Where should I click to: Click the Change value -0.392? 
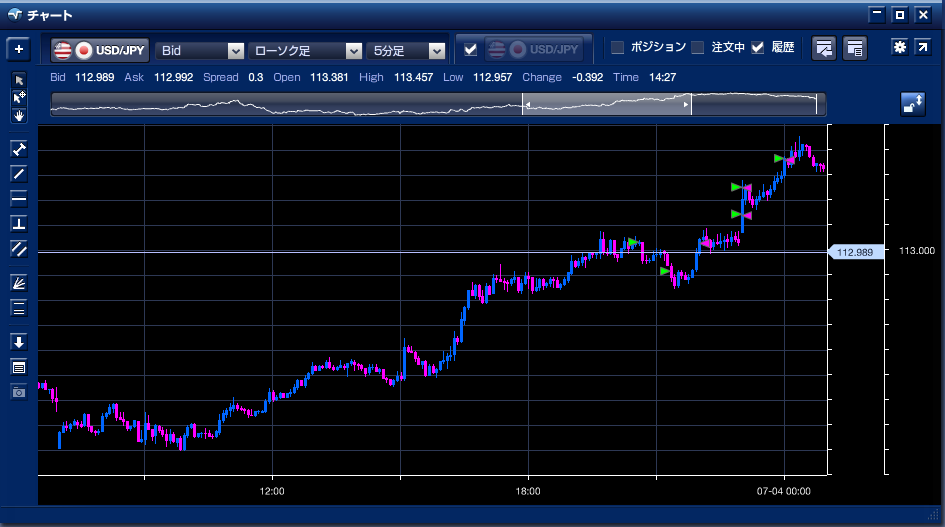588,77
